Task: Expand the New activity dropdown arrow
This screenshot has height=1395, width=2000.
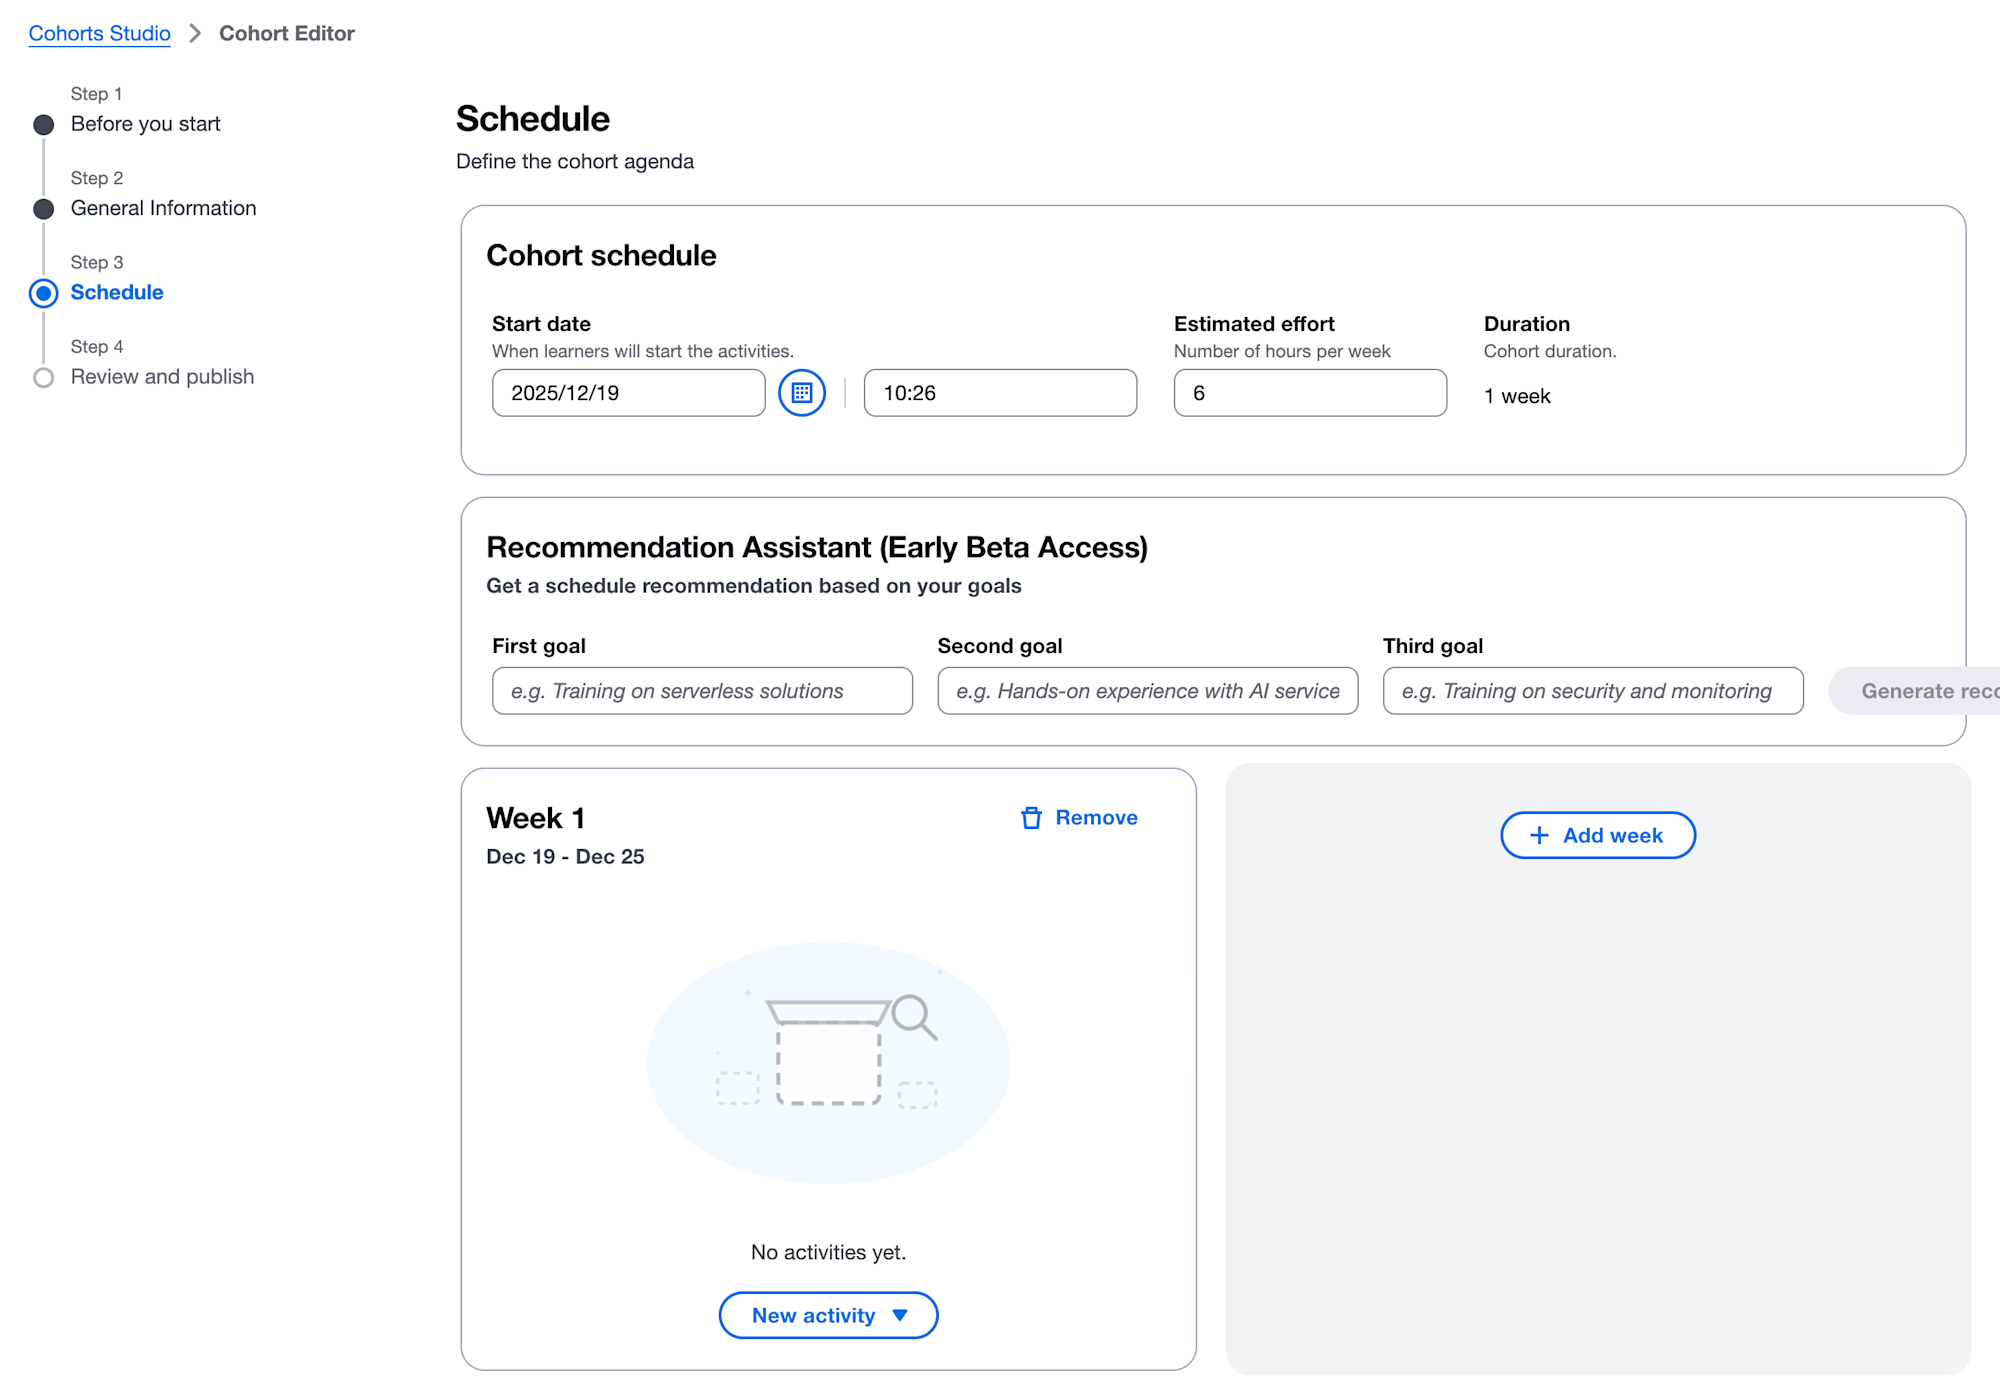Action: (x=900, y=1316)
